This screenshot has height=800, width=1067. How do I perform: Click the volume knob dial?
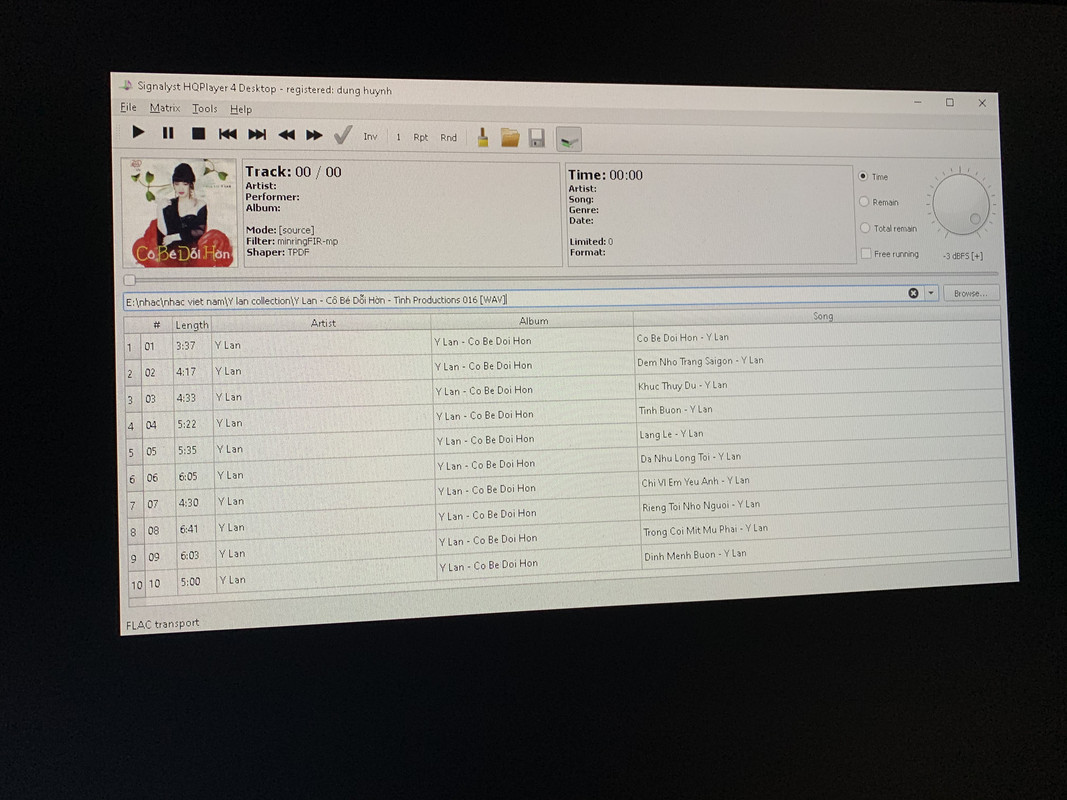click(x=960, y=203)
